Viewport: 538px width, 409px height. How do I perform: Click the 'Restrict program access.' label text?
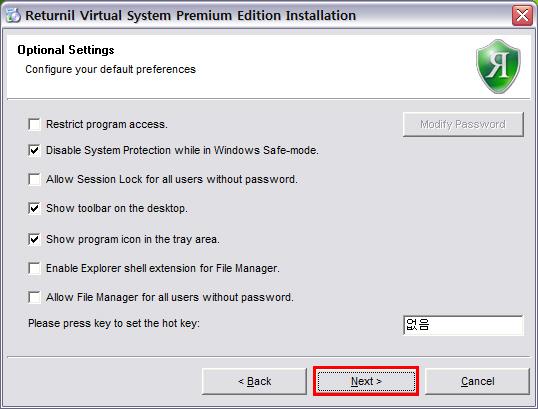point(107,124)
